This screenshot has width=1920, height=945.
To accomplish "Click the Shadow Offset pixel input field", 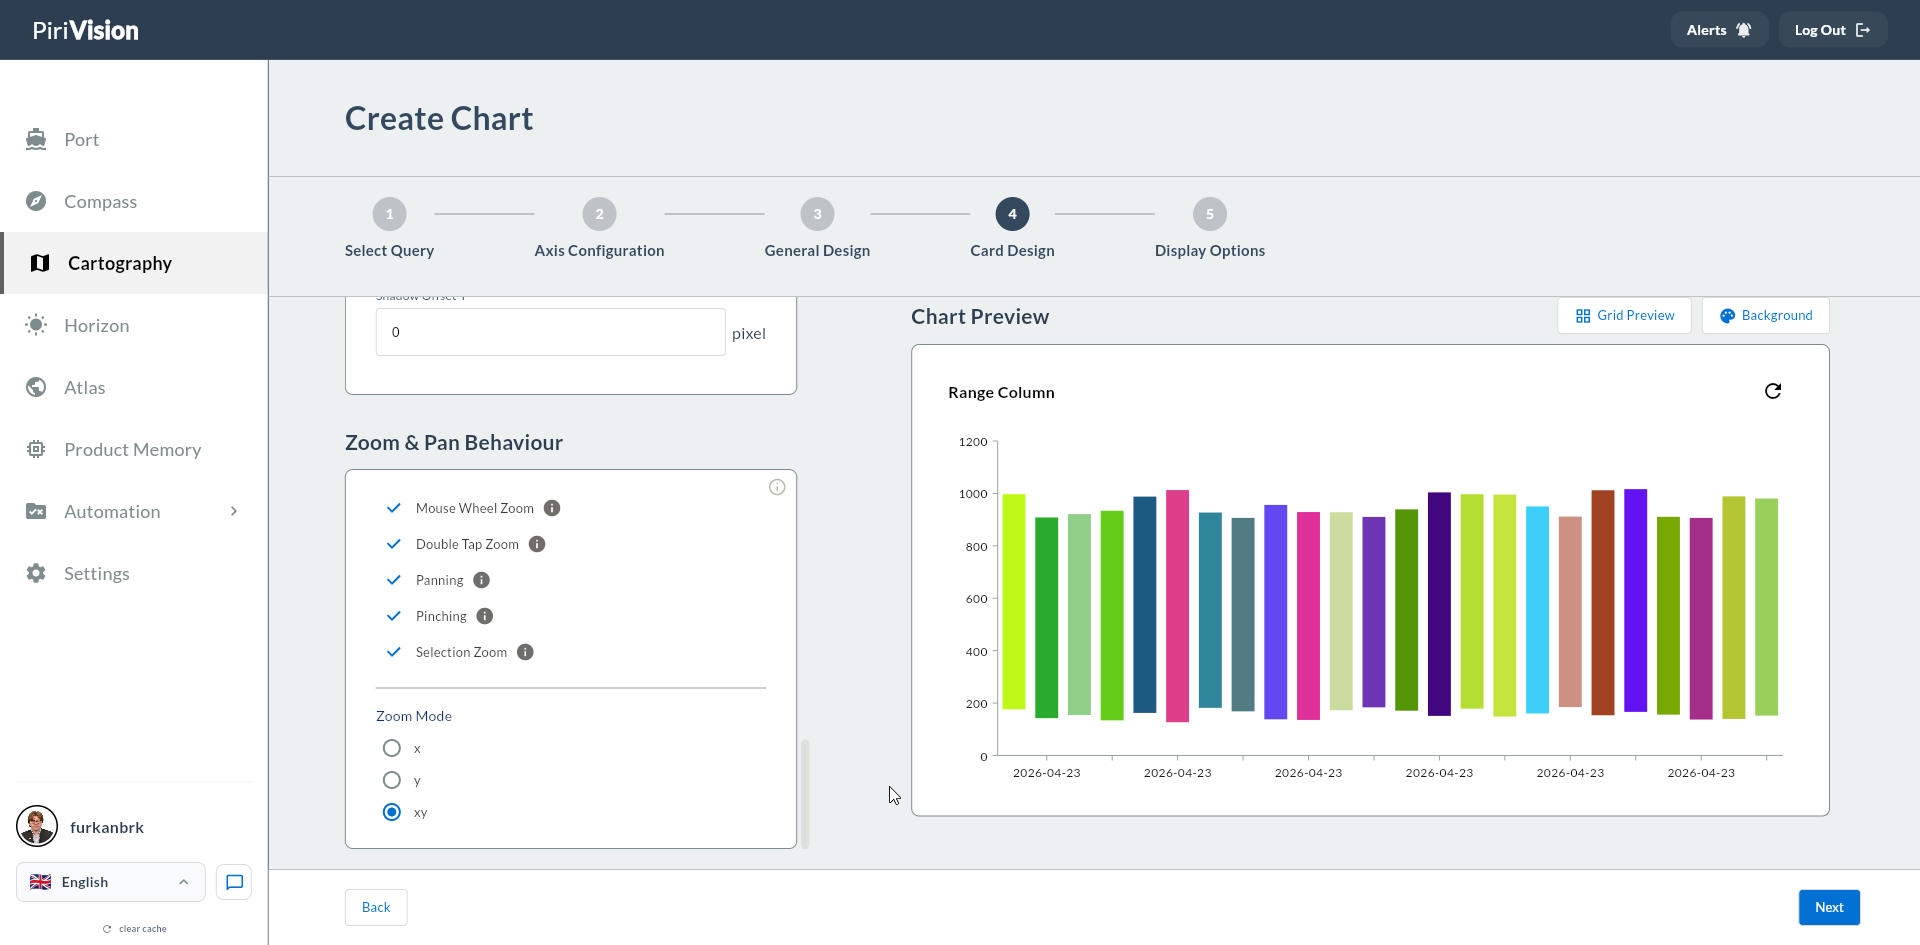I will (550, 332).
